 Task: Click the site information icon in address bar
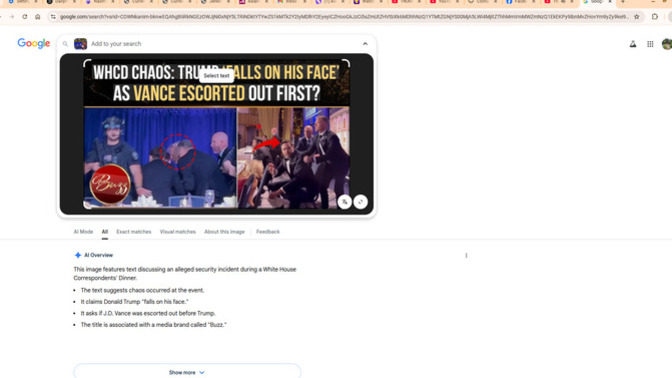pyautogui.click(x=53, y=17)
